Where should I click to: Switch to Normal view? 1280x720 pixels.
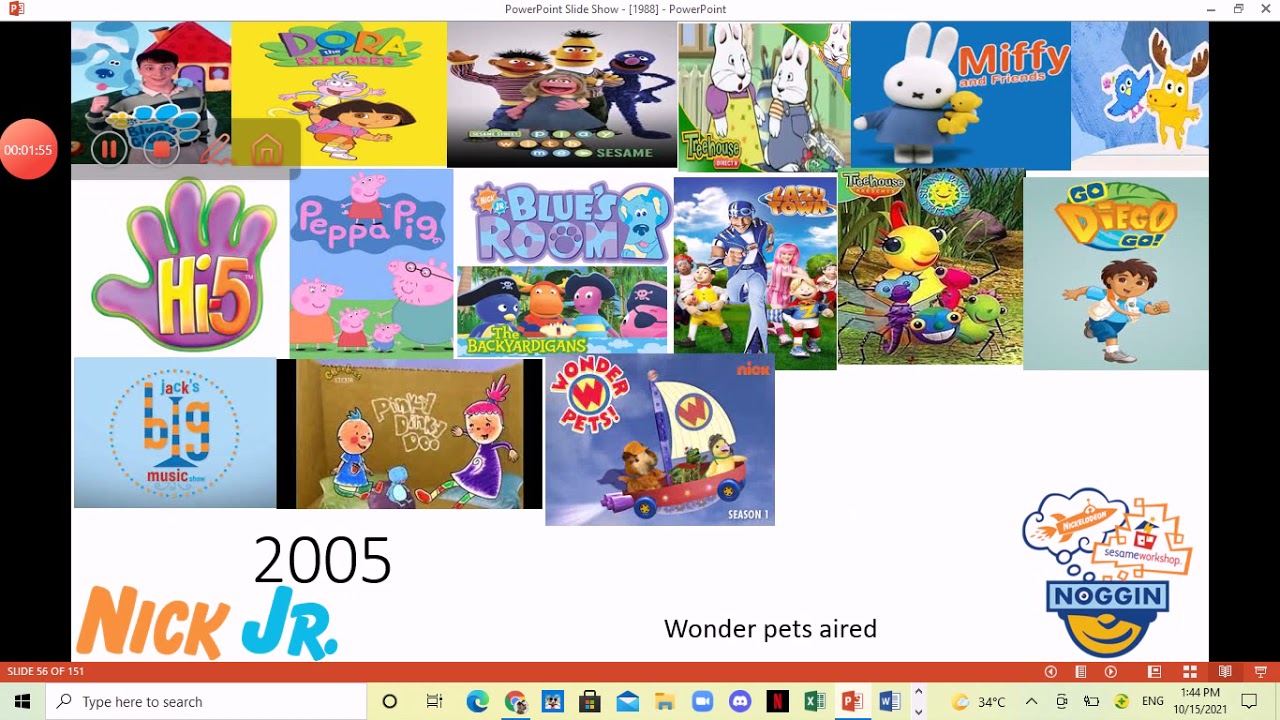click(x=1154, y=672)
